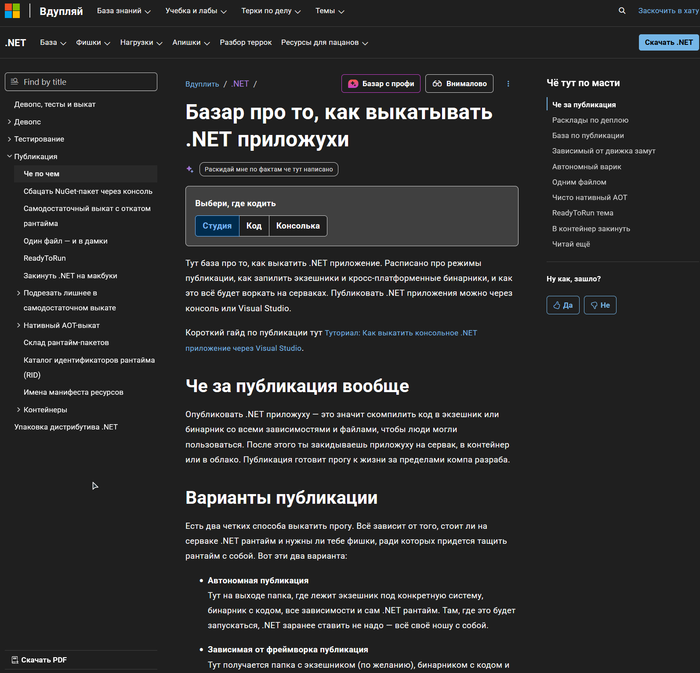The image size is (700, 673).
Task: Focus the Find by title field
Action: pyautogui.click(x=81, y=82)
